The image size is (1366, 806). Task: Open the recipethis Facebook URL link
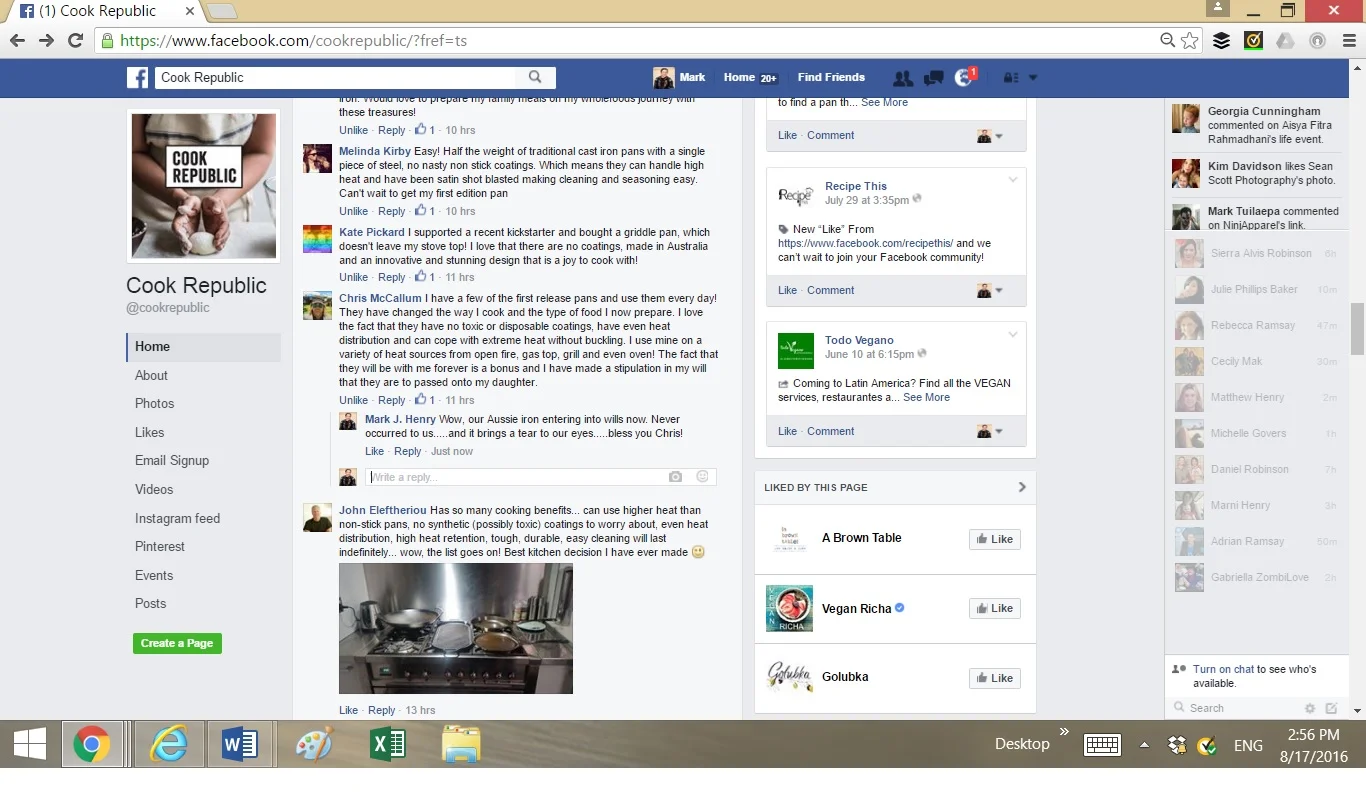click(x=865, y=243)
